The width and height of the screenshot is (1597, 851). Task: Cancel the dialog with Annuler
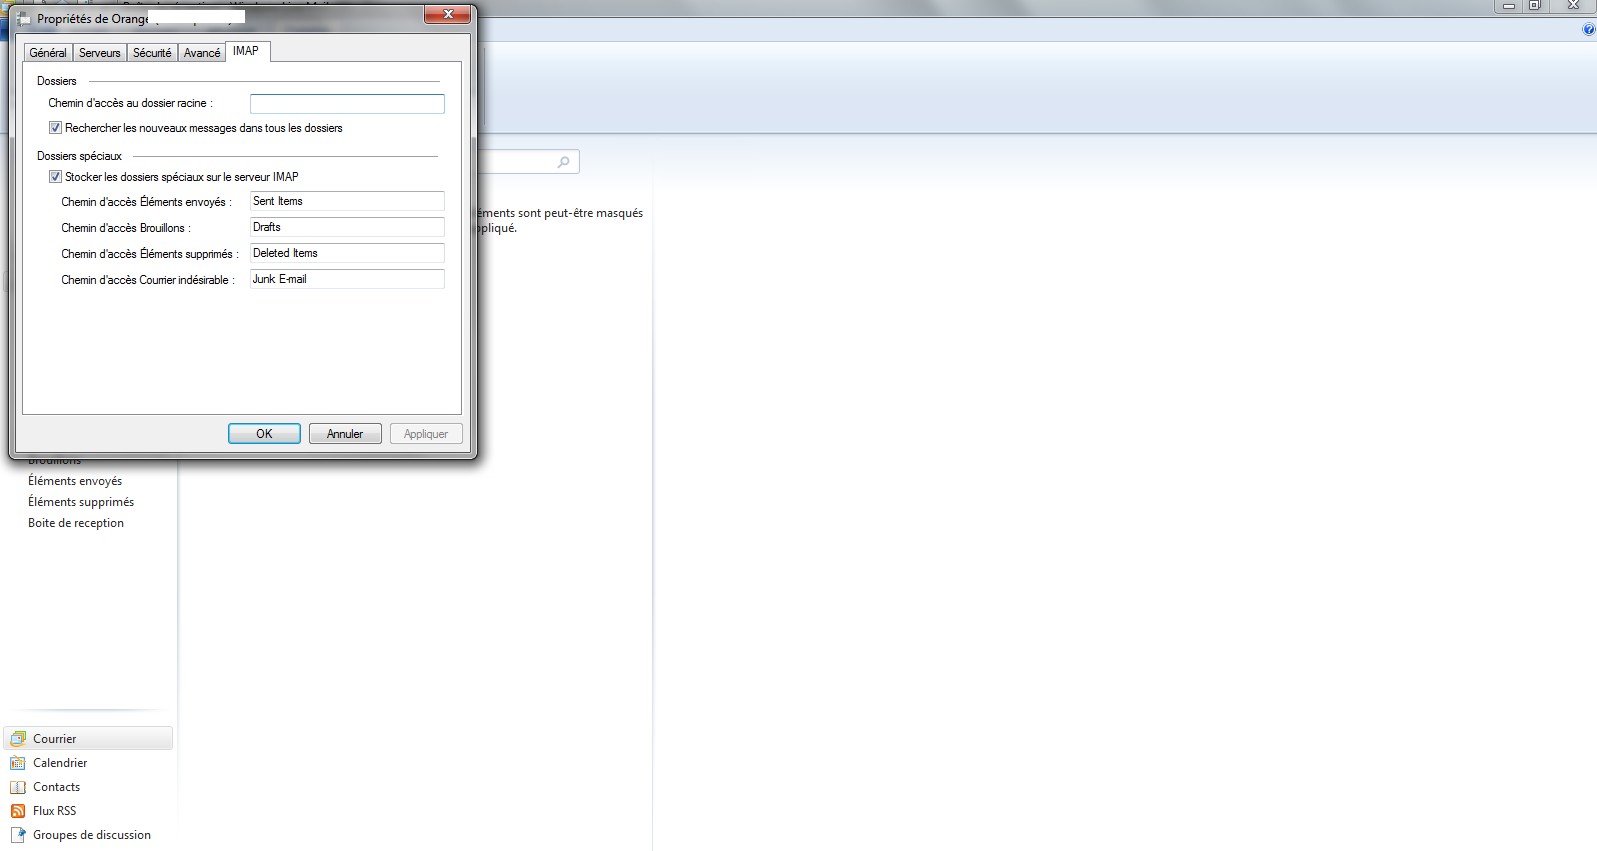click(345, 434)
